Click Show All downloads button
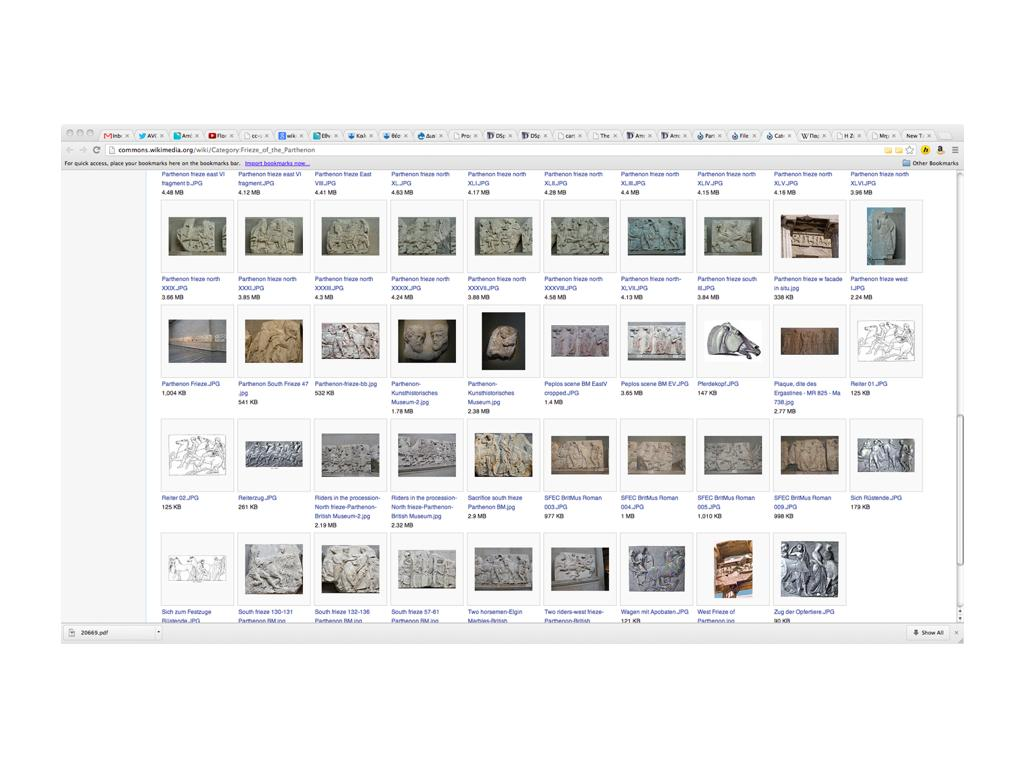Image resolution: width=1024 pixels, height=768 pixels. [x=928, y=633]
